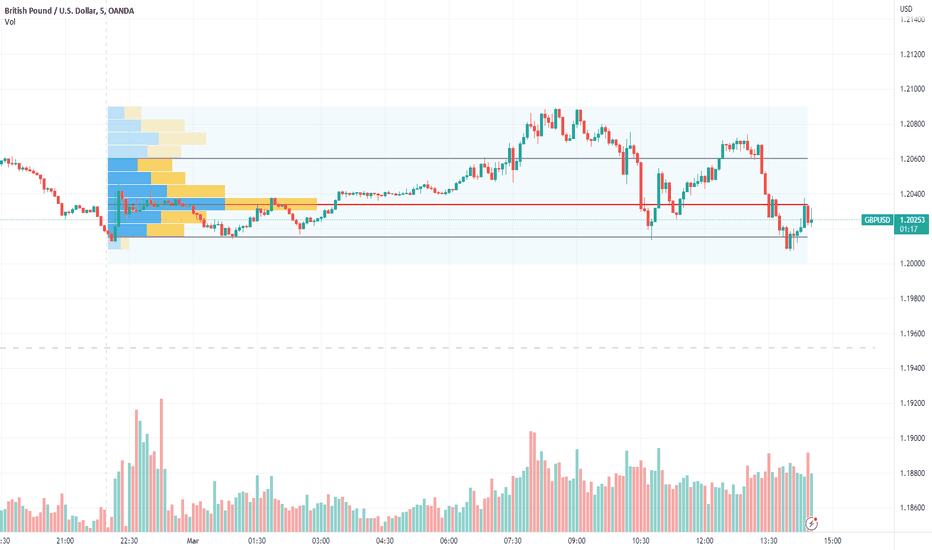Select the 1.20253 current price label
The image size is (932, 550).
click(912, 220)
